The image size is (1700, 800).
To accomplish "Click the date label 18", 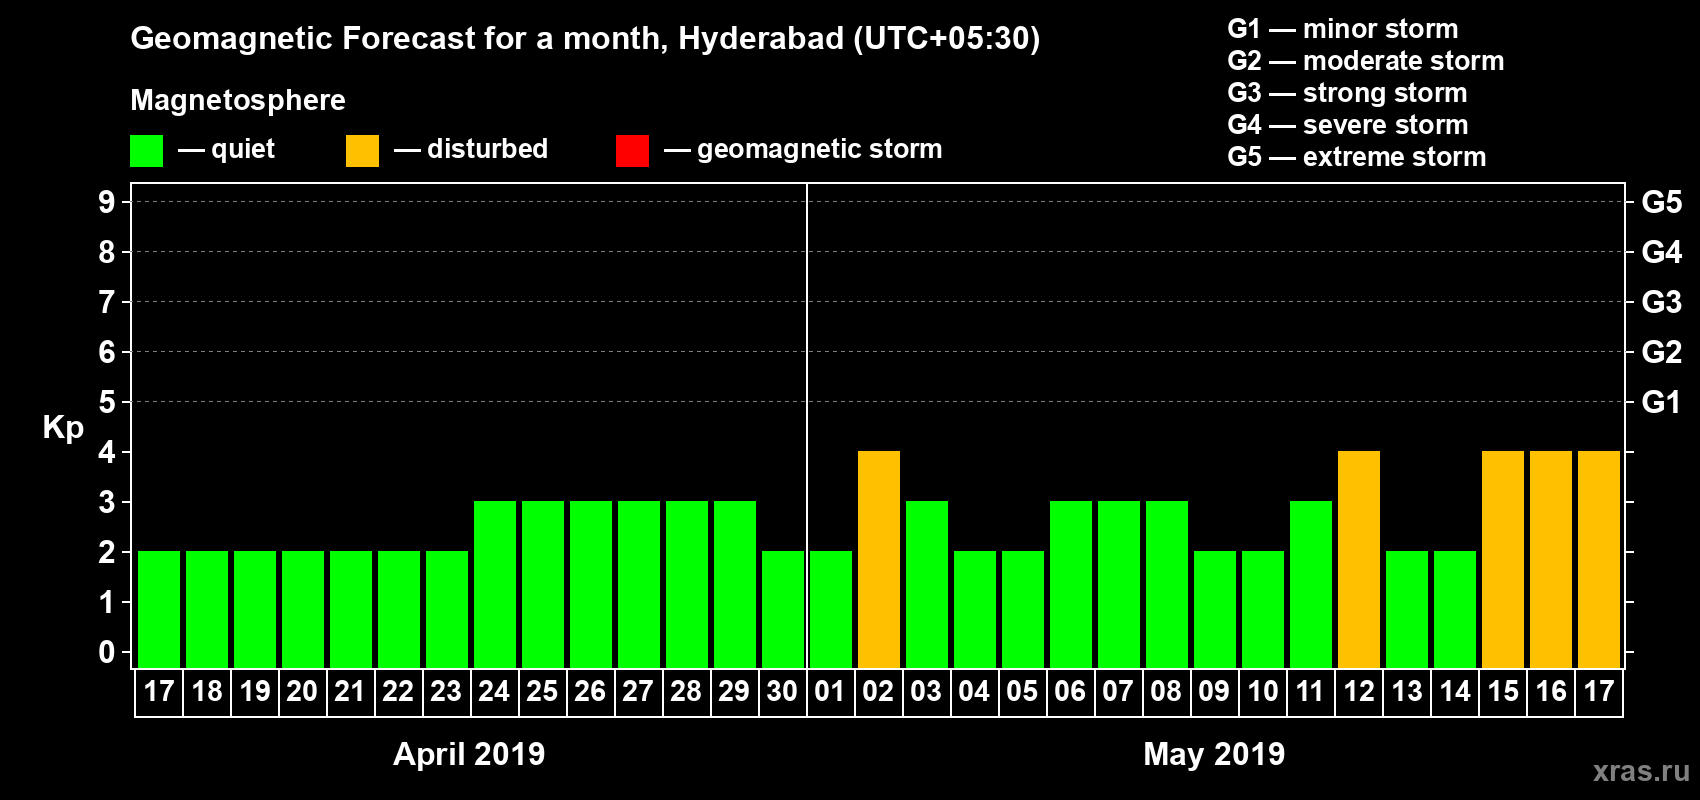I will [x=207, y=692].
